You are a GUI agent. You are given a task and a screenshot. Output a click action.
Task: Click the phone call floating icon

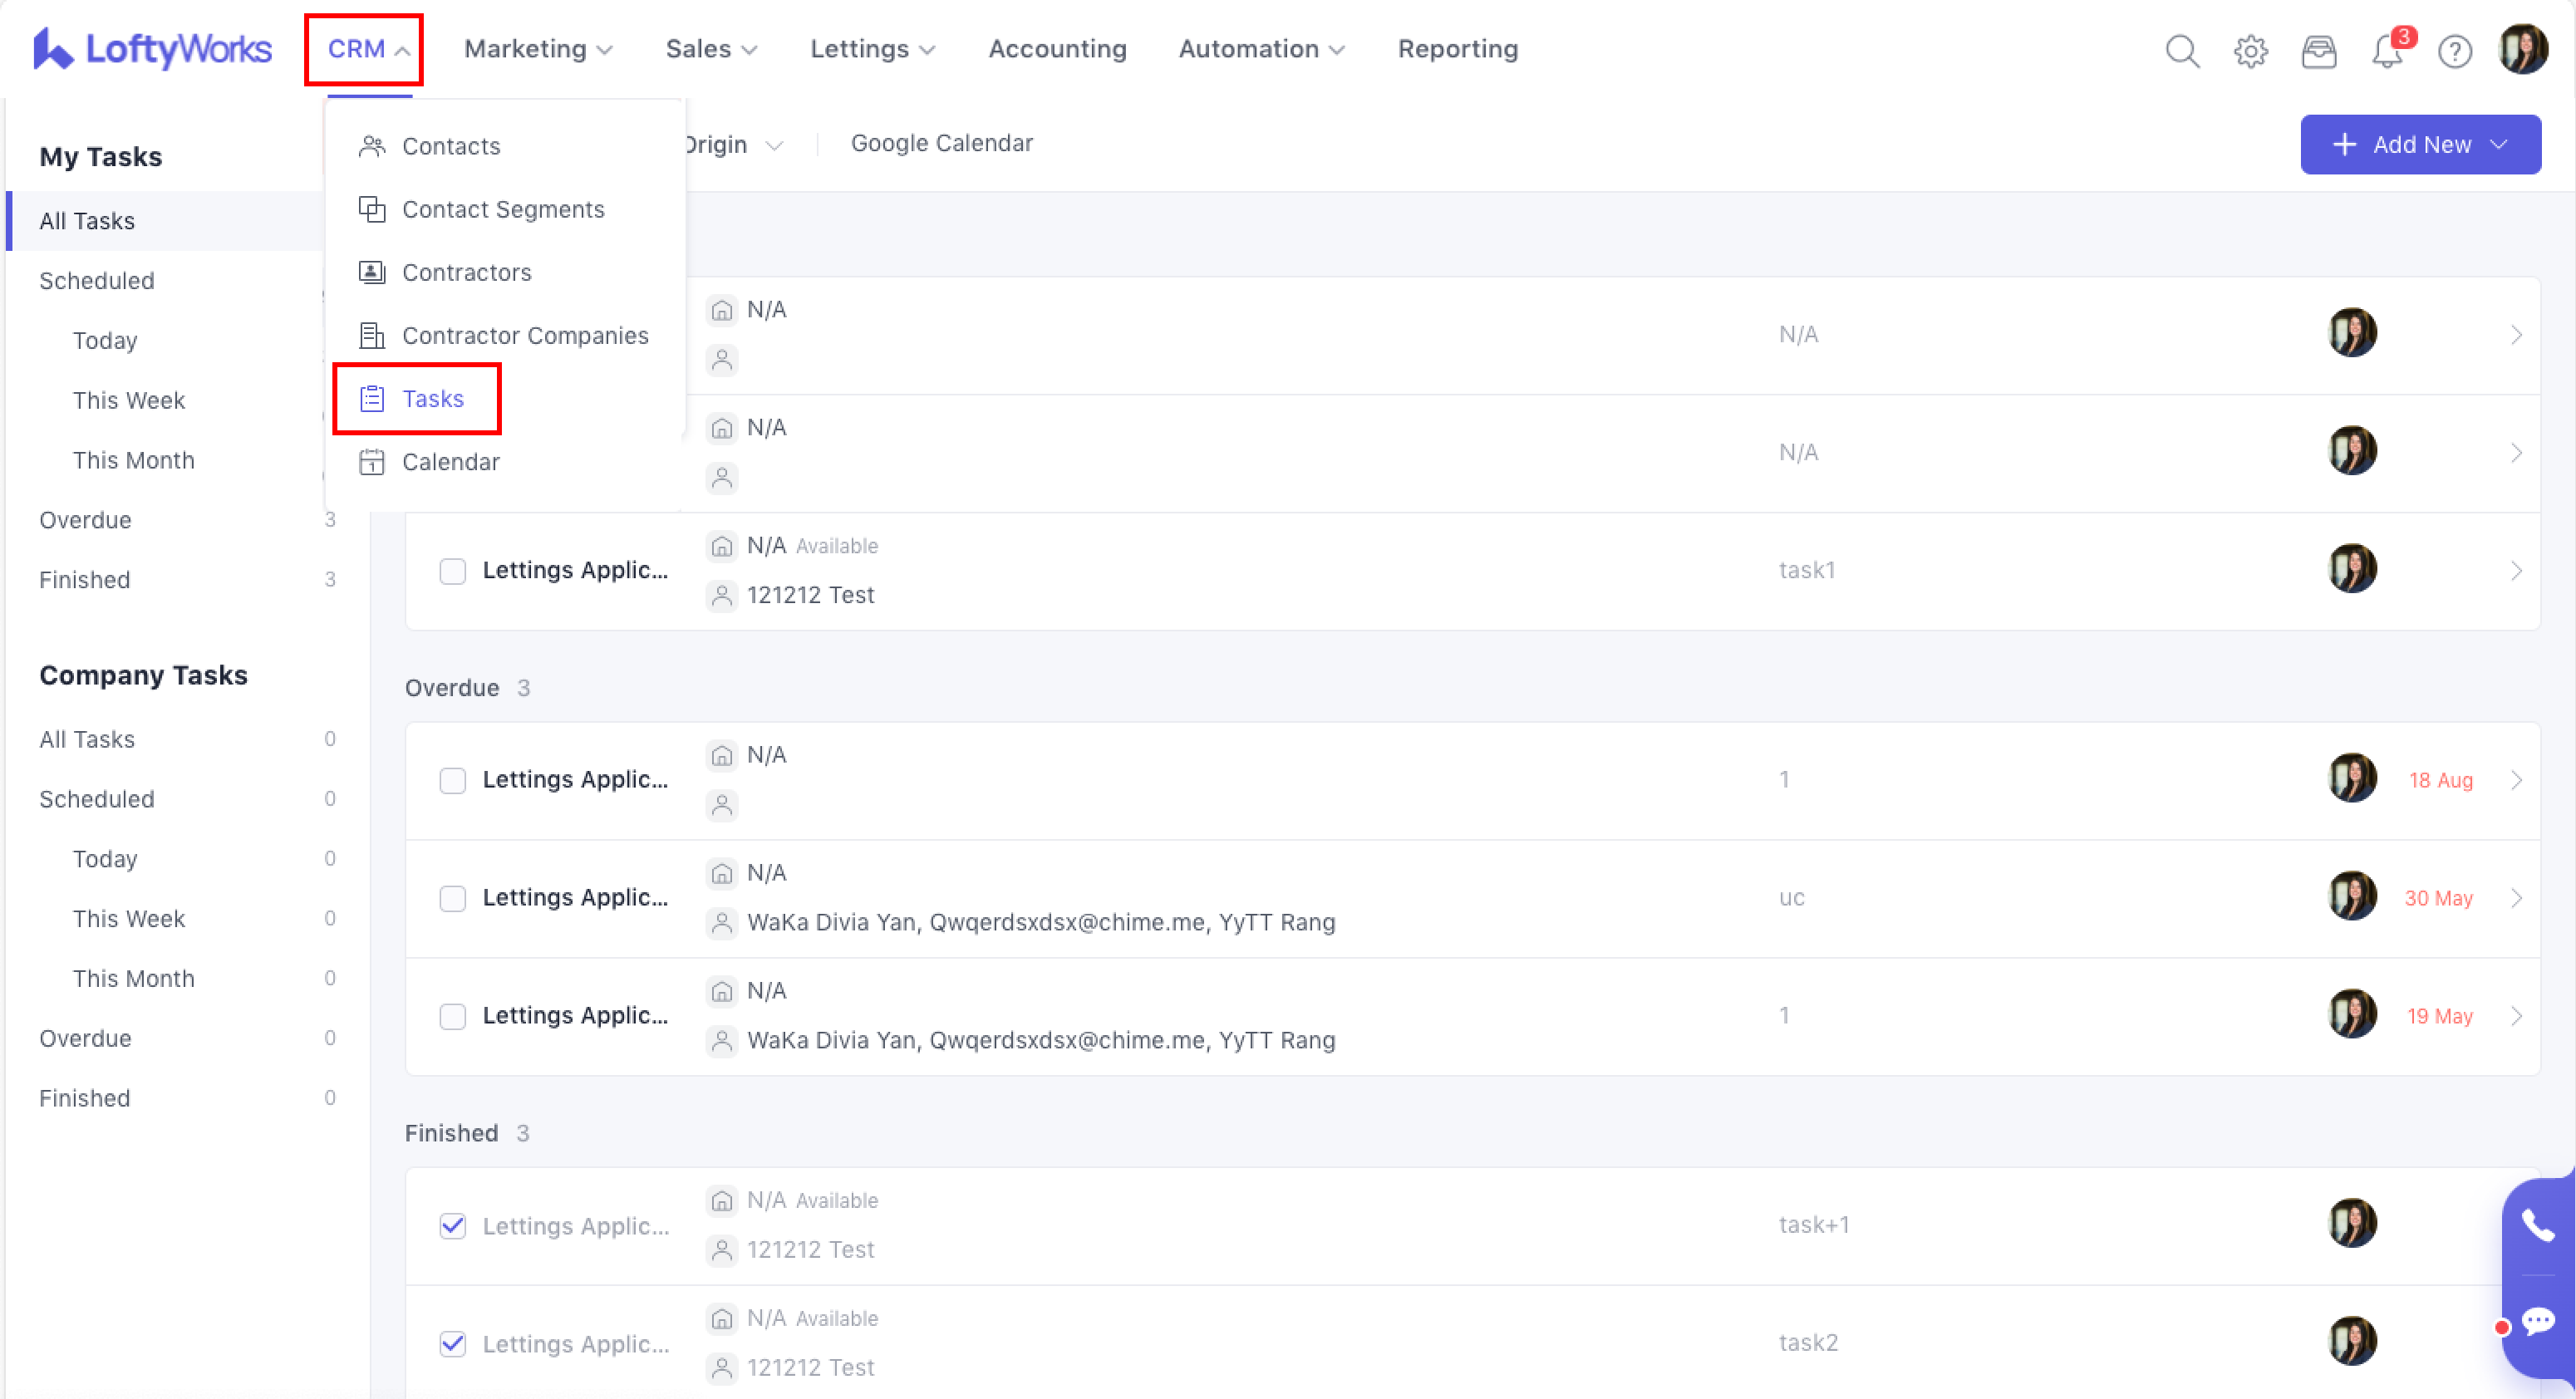[2538, 1224]
